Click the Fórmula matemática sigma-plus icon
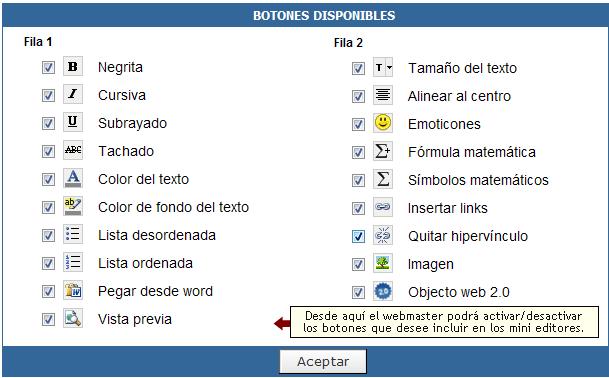This screenshot has width=609, height=378. point(383,151)
